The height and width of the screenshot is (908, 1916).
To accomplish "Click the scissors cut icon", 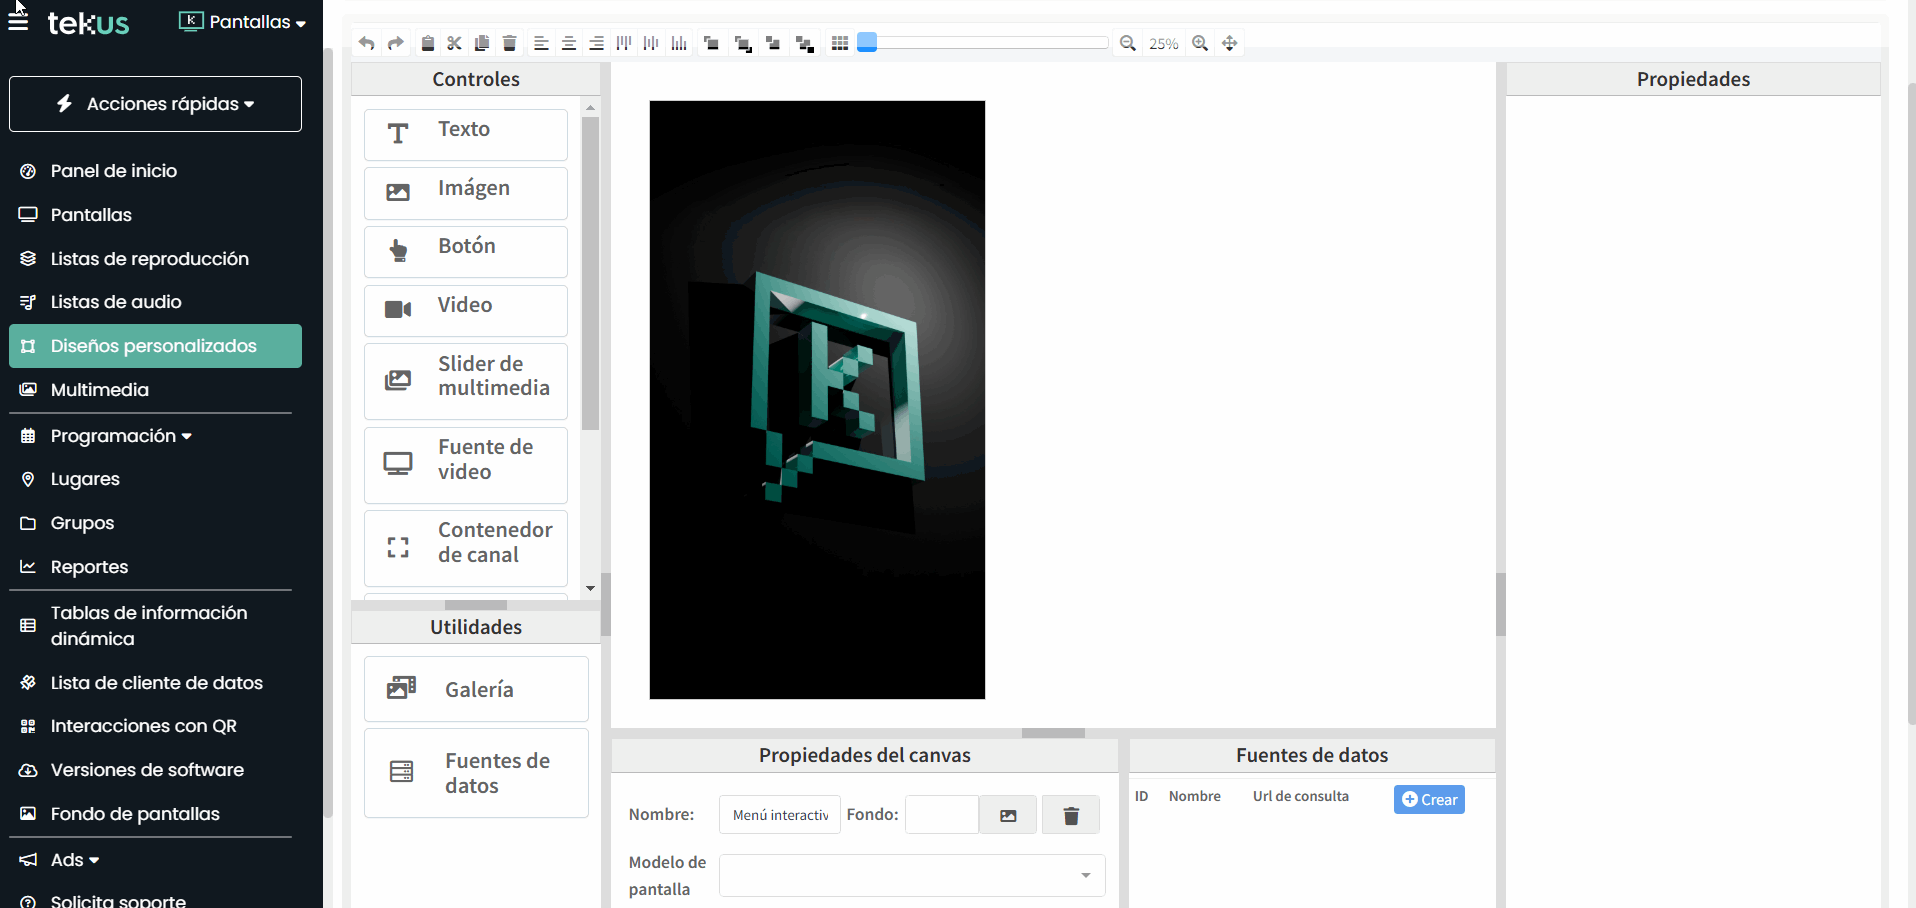I will 454,43.
